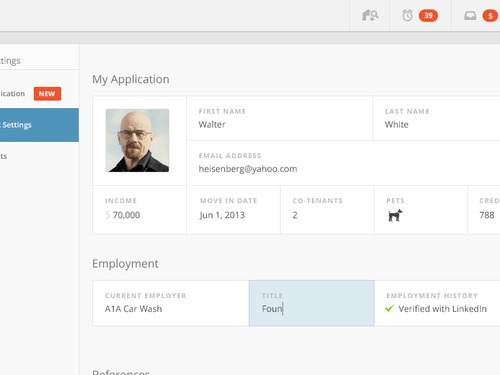
Task: Click the dollar sign before 70,000
Action: [x=107, y=215]
